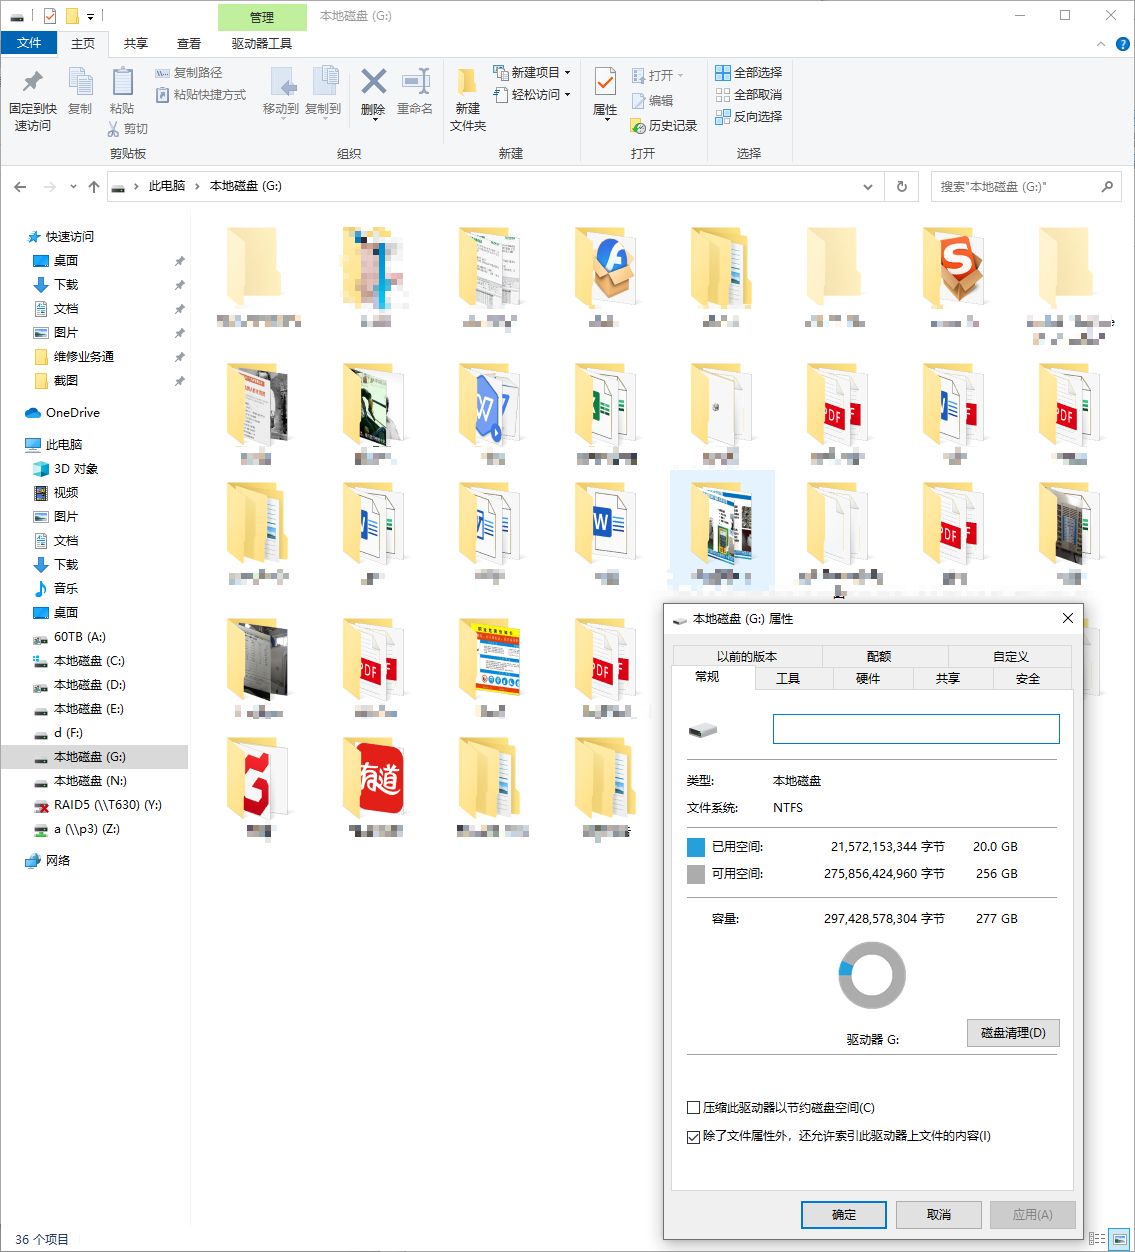Expand the address bar history dropdown
Image resolution: width=1135 pixels, height=1252 pixels.
(x=867, y=187)
